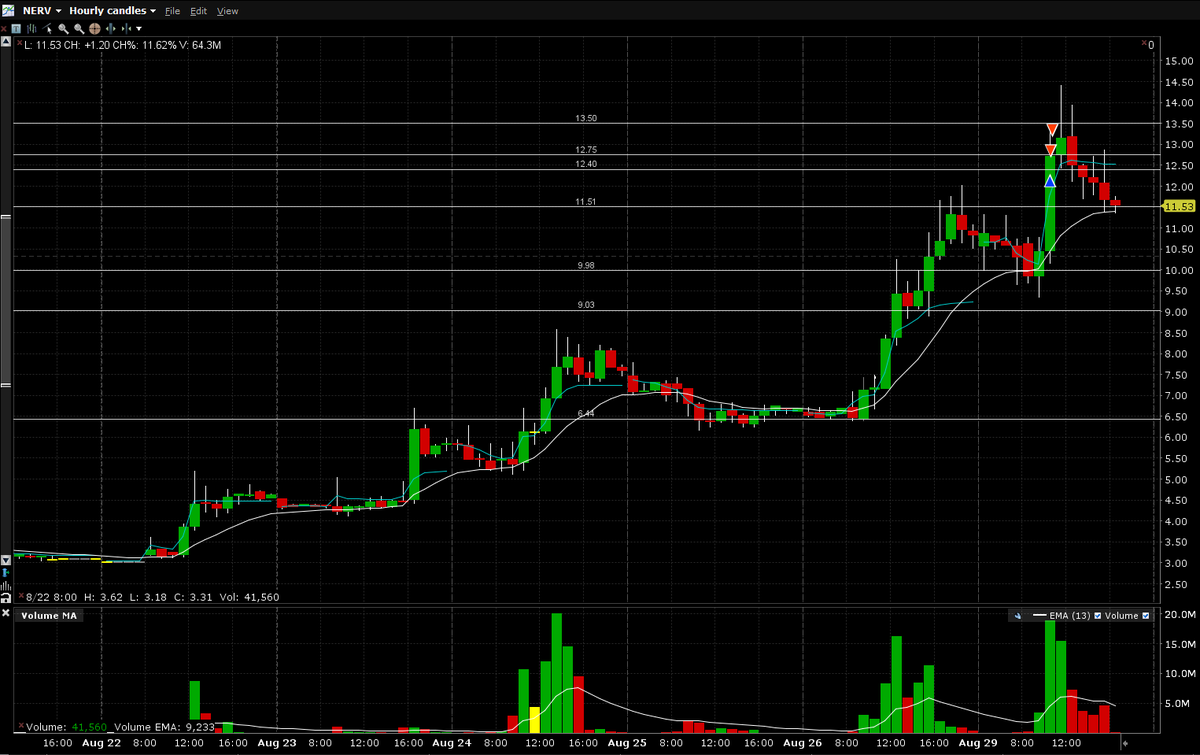
Task: Toggle the lock icon on left sidebar
Action: pyautogui.click(x=6, y=599)
